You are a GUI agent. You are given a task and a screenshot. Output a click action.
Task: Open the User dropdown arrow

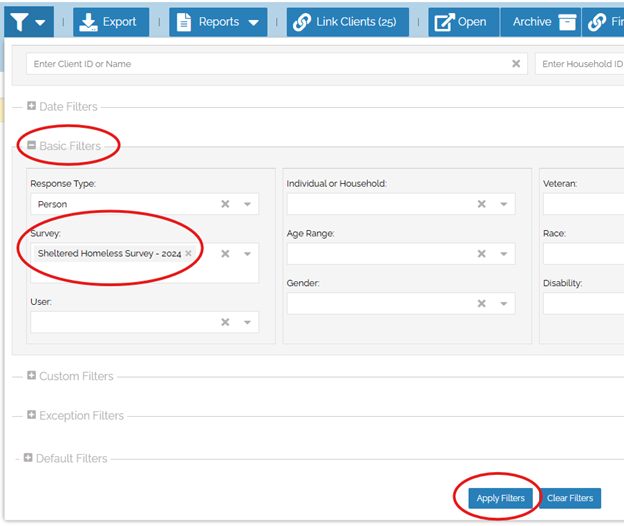pyautogui.click(x=247, y=322)
